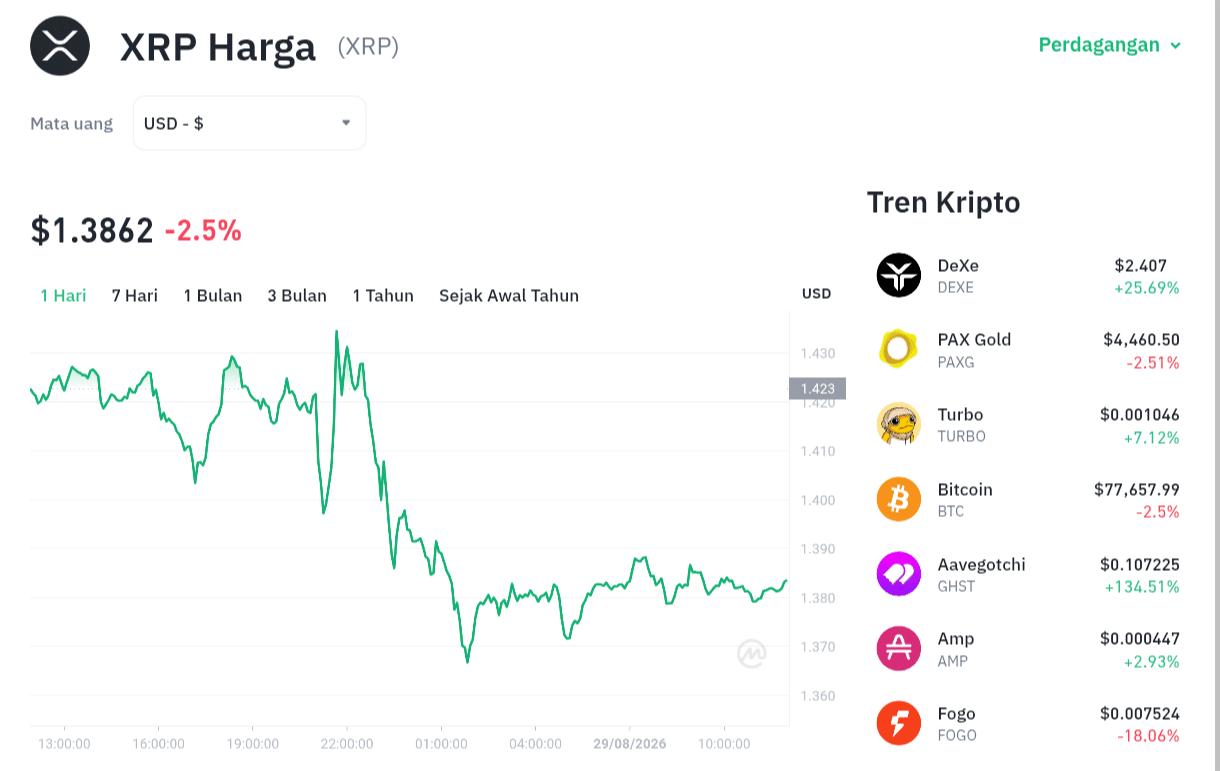The height and width of the screenshot is (771, 1220).
Task: Select the 1 Bulan chart range
Action: point(213,295)
